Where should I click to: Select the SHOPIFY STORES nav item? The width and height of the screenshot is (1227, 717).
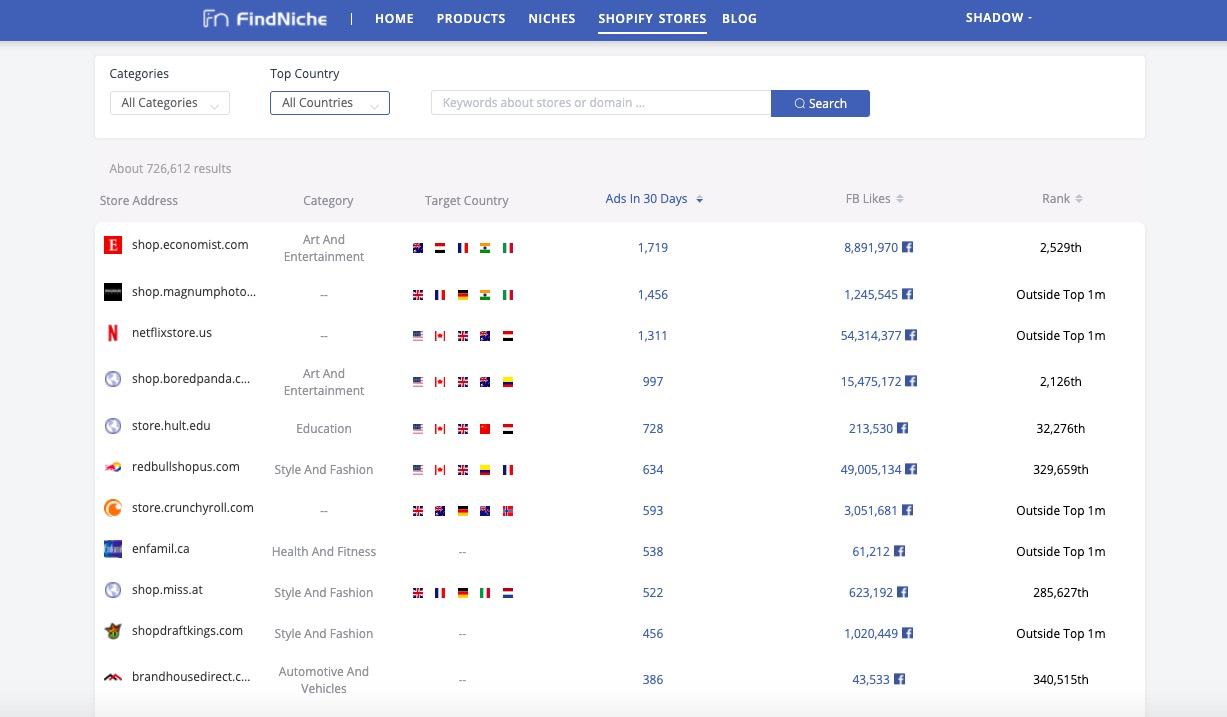(652, 18)
